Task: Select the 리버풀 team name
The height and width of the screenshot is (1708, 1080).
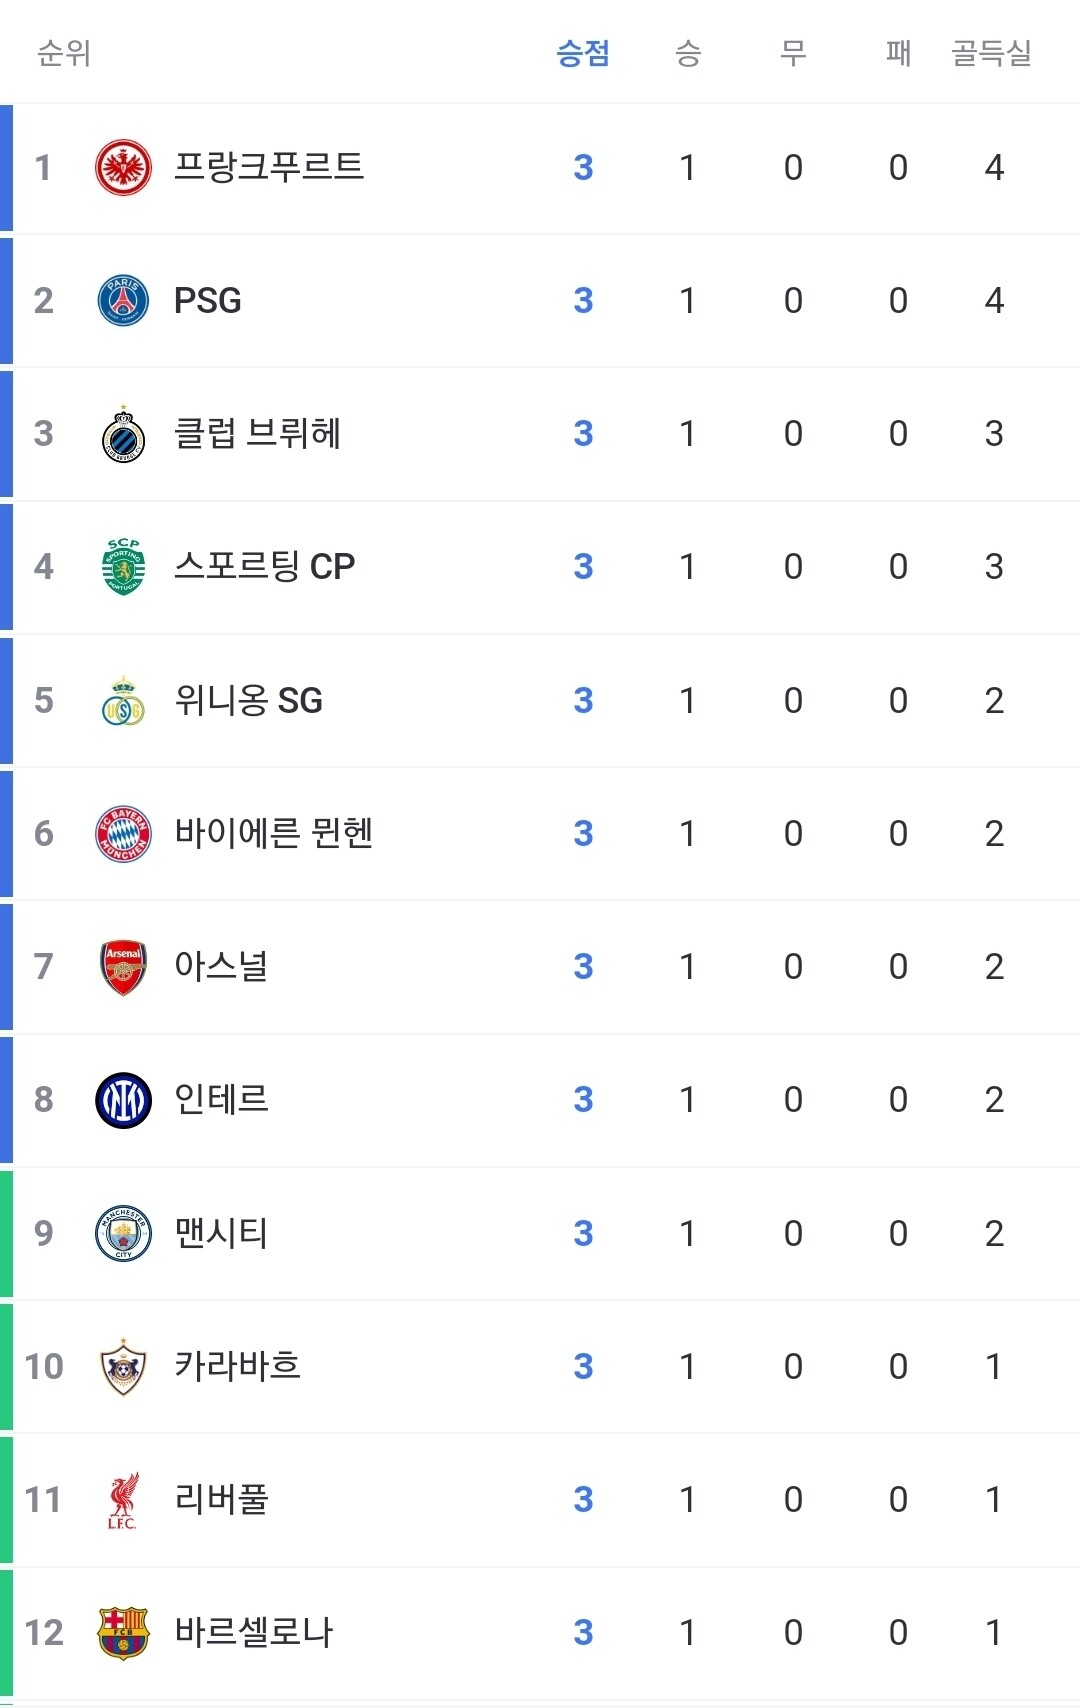Action: click(x=221, y=1499)
